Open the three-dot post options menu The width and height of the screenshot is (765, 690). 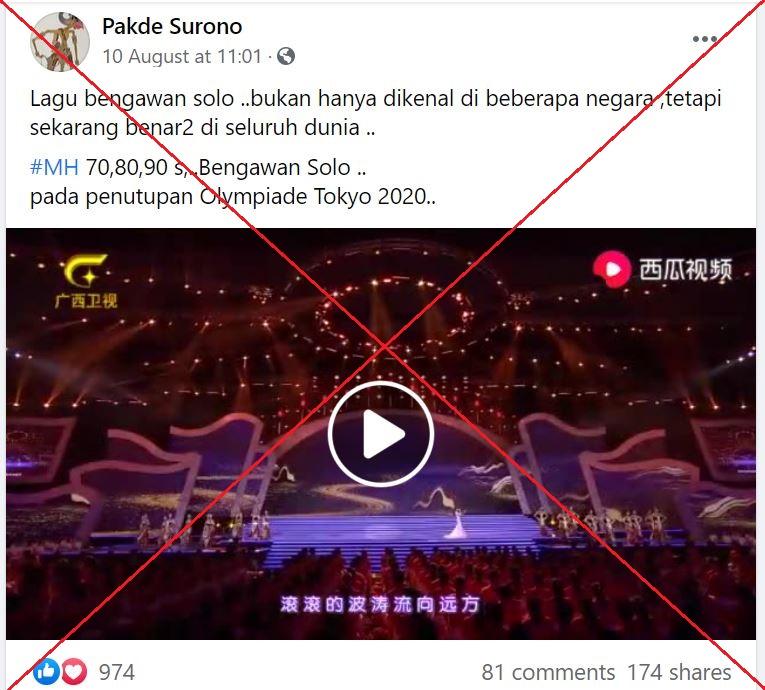click(705, 39)
